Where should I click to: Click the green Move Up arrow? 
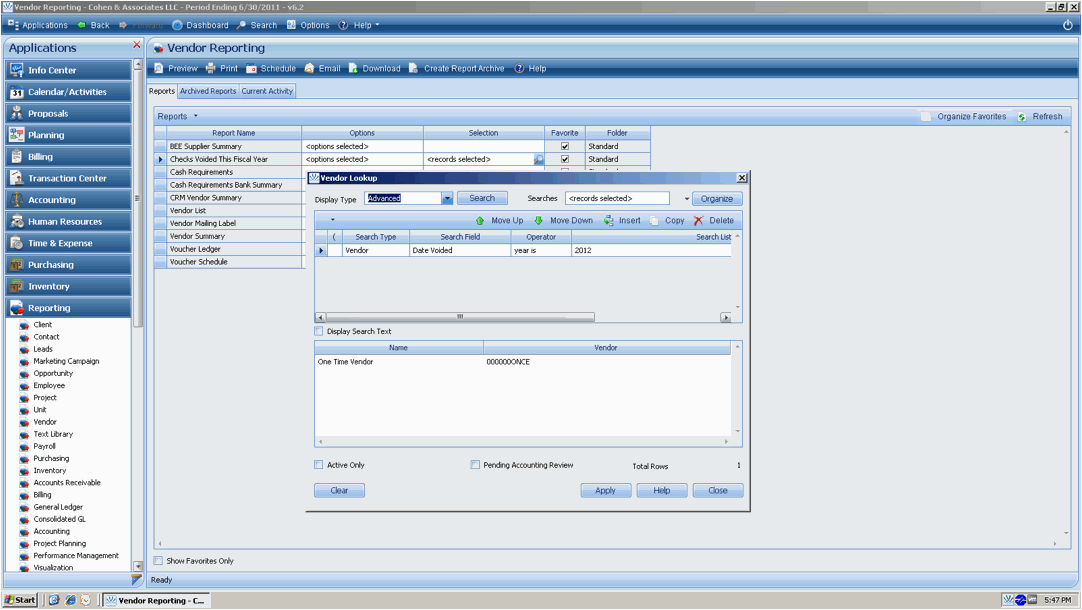pos(481,220)
